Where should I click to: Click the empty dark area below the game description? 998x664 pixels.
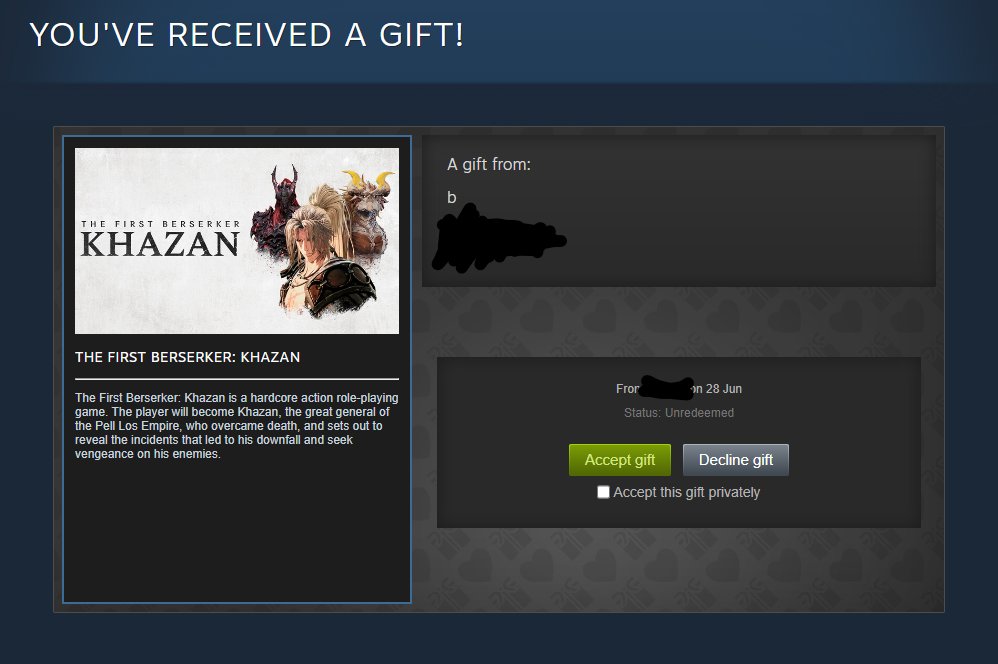(x=237, y=532)
